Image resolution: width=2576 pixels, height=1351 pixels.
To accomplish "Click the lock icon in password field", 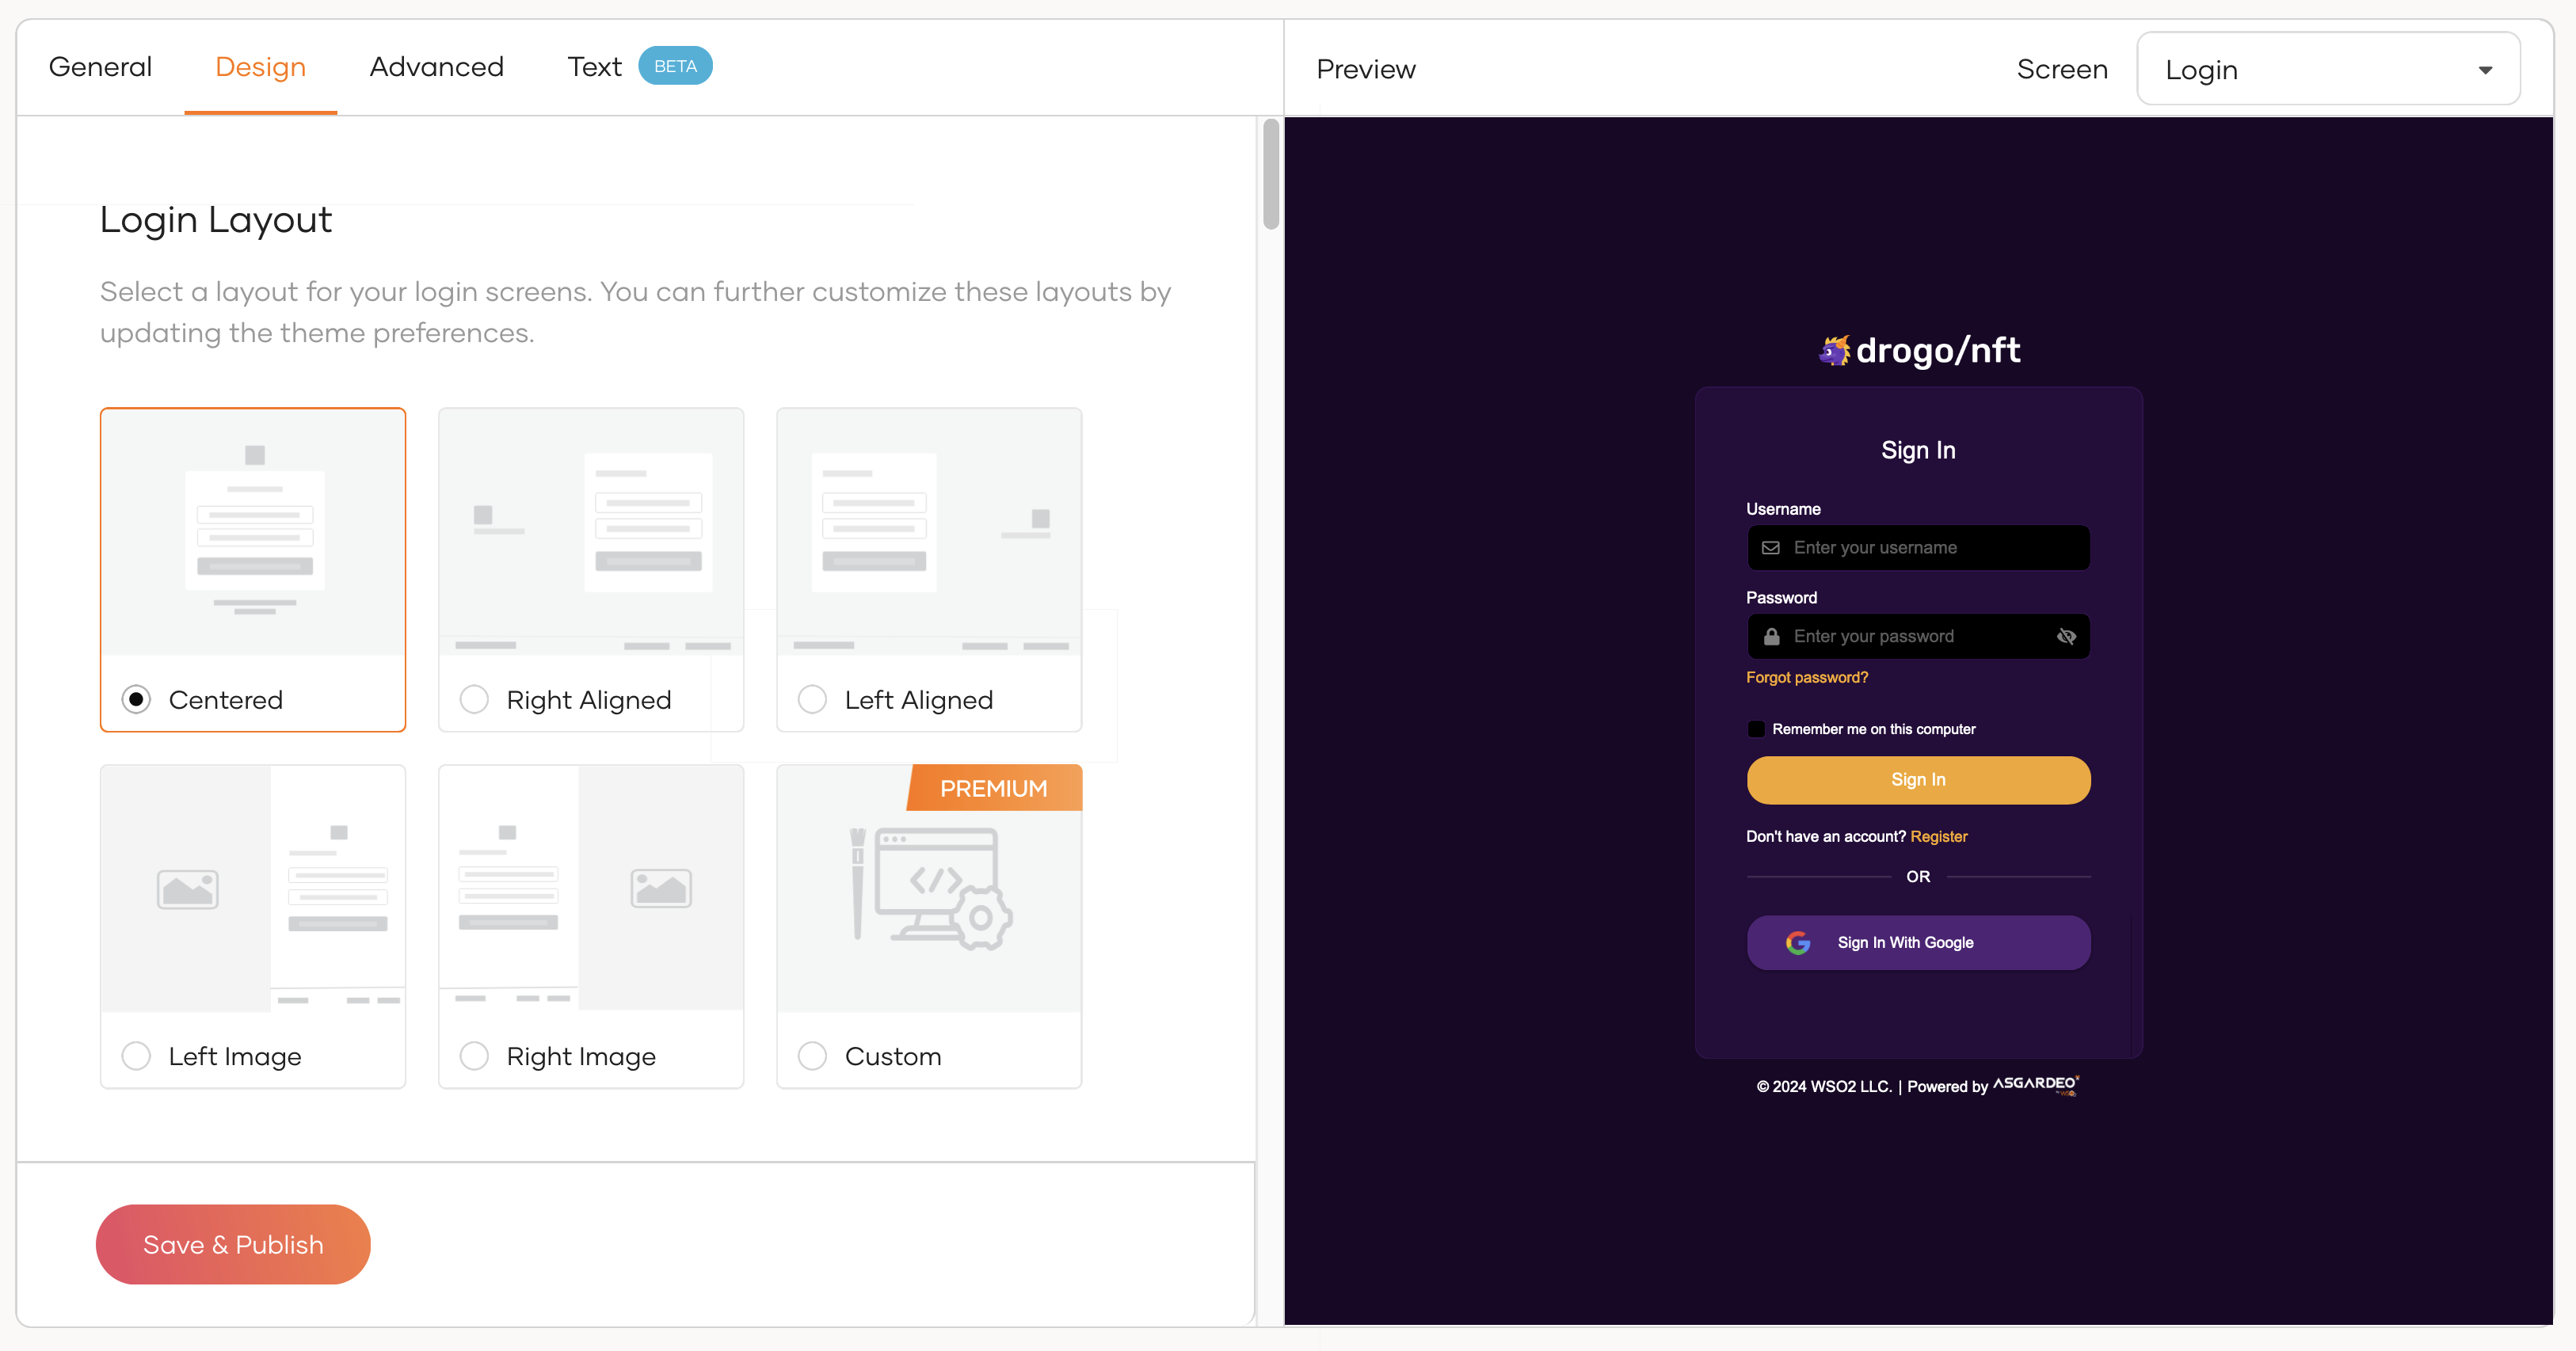I will coord(1771,637).
